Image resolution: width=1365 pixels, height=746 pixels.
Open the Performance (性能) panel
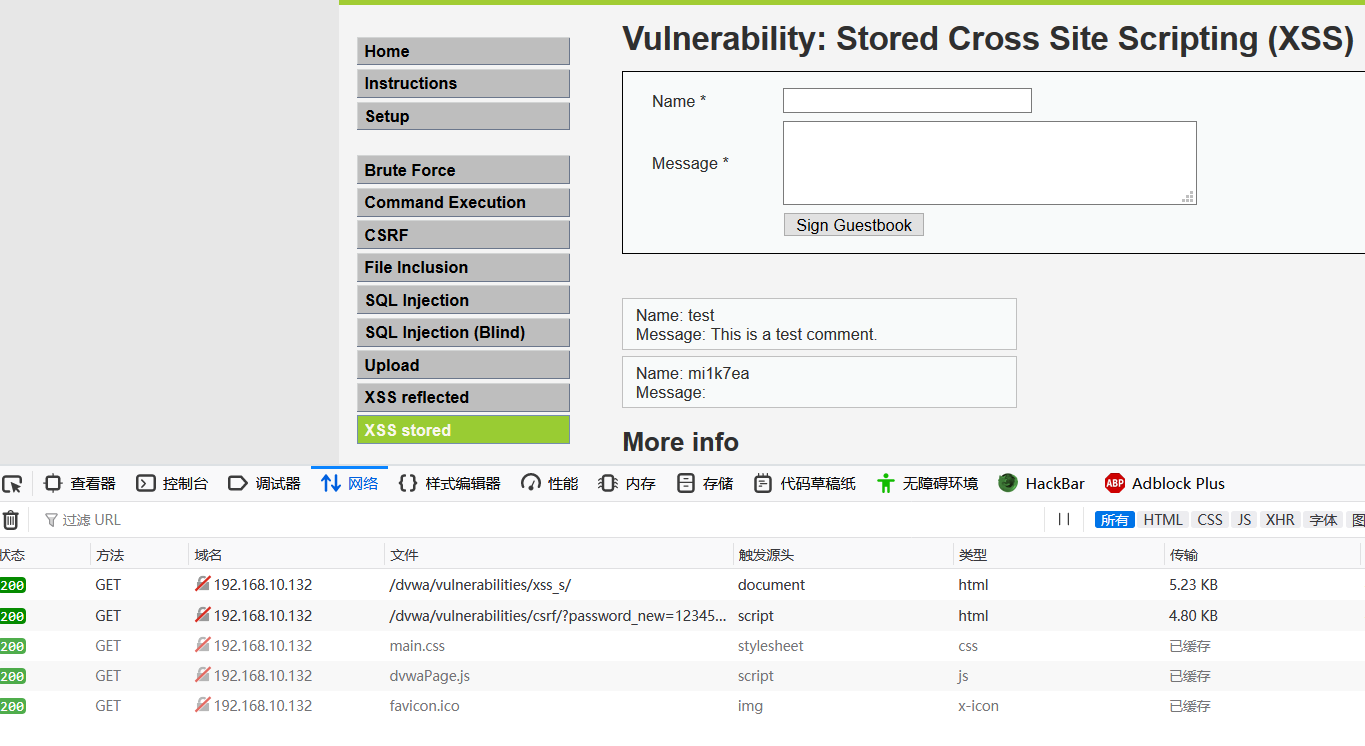click(550, 484)
